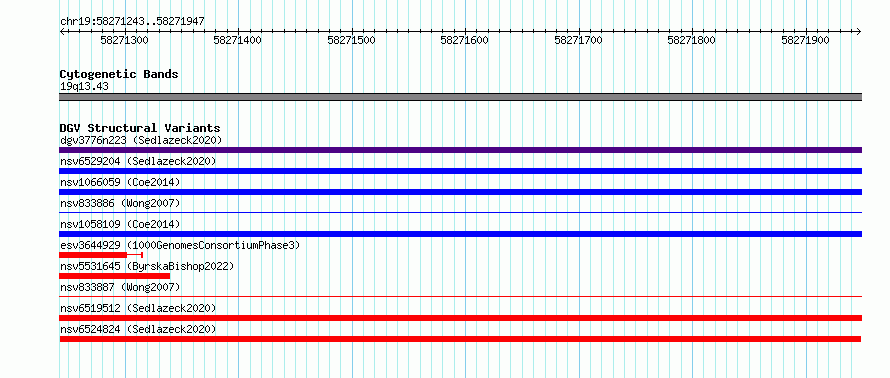This screenshot has width=890, height=378.
Task: Open the nsv6519512 (Sedlazeck2020) label
Action: [x=138, y=308]
